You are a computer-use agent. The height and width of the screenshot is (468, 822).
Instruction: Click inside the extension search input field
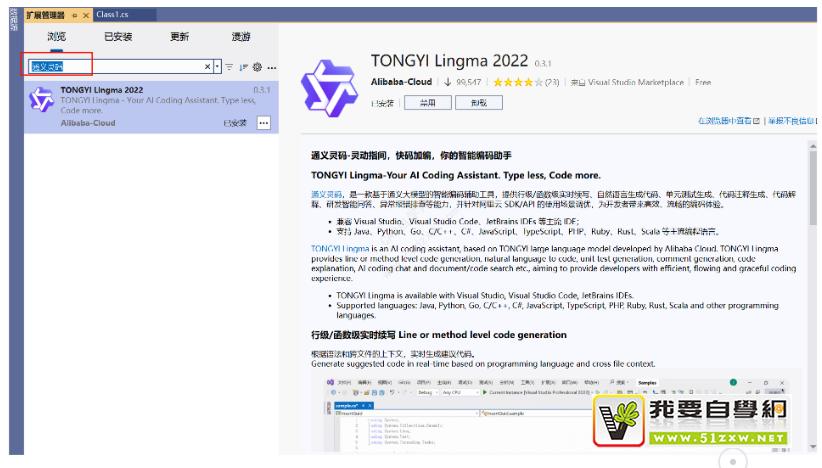point(115,67)
